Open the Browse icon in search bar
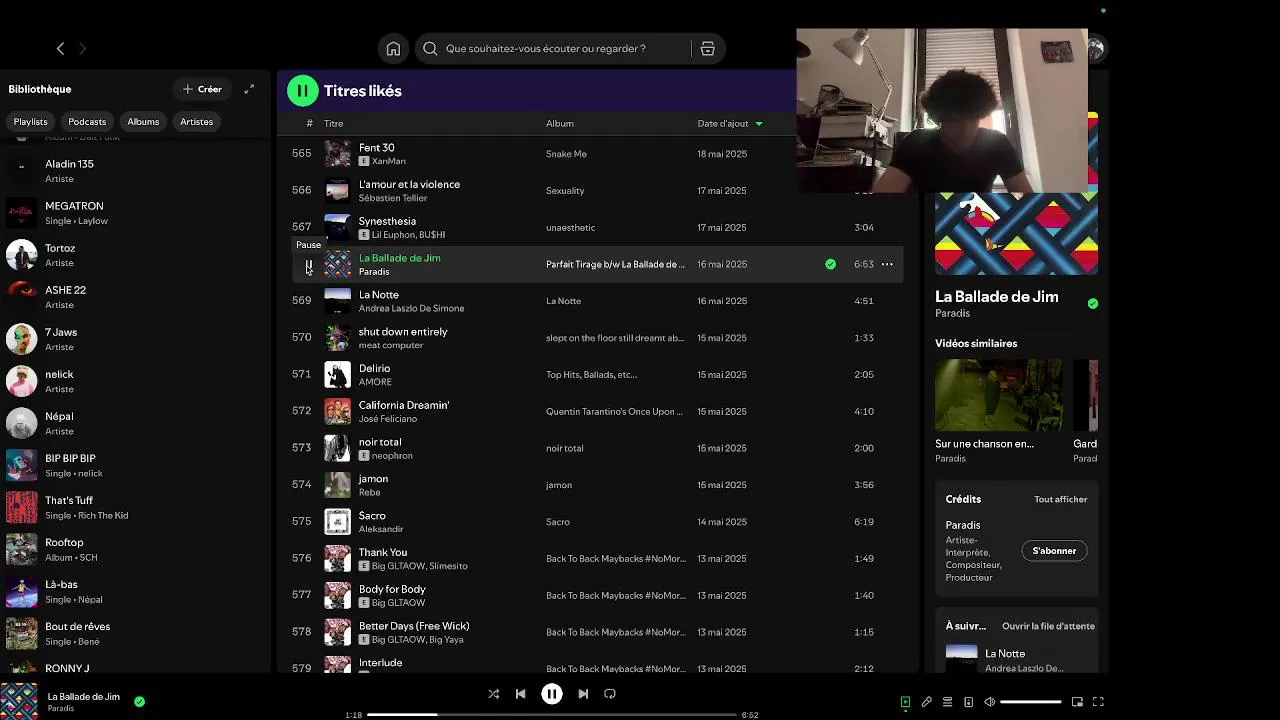The width and height of the screenshot is (1280, 720). [707, 48]
